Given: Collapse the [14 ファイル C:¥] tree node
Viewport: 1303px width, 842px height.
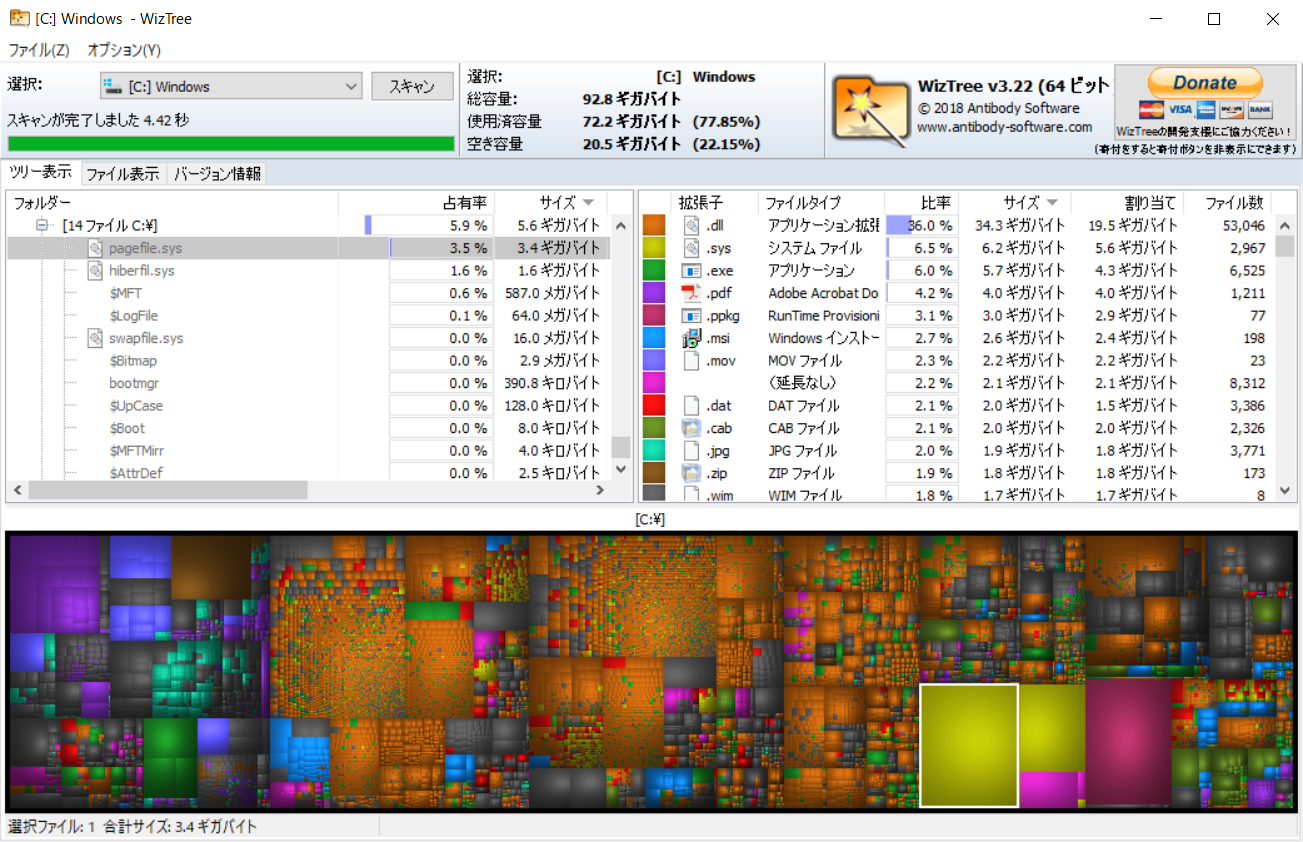Looking at the screenshot, I should pos(43,226).
